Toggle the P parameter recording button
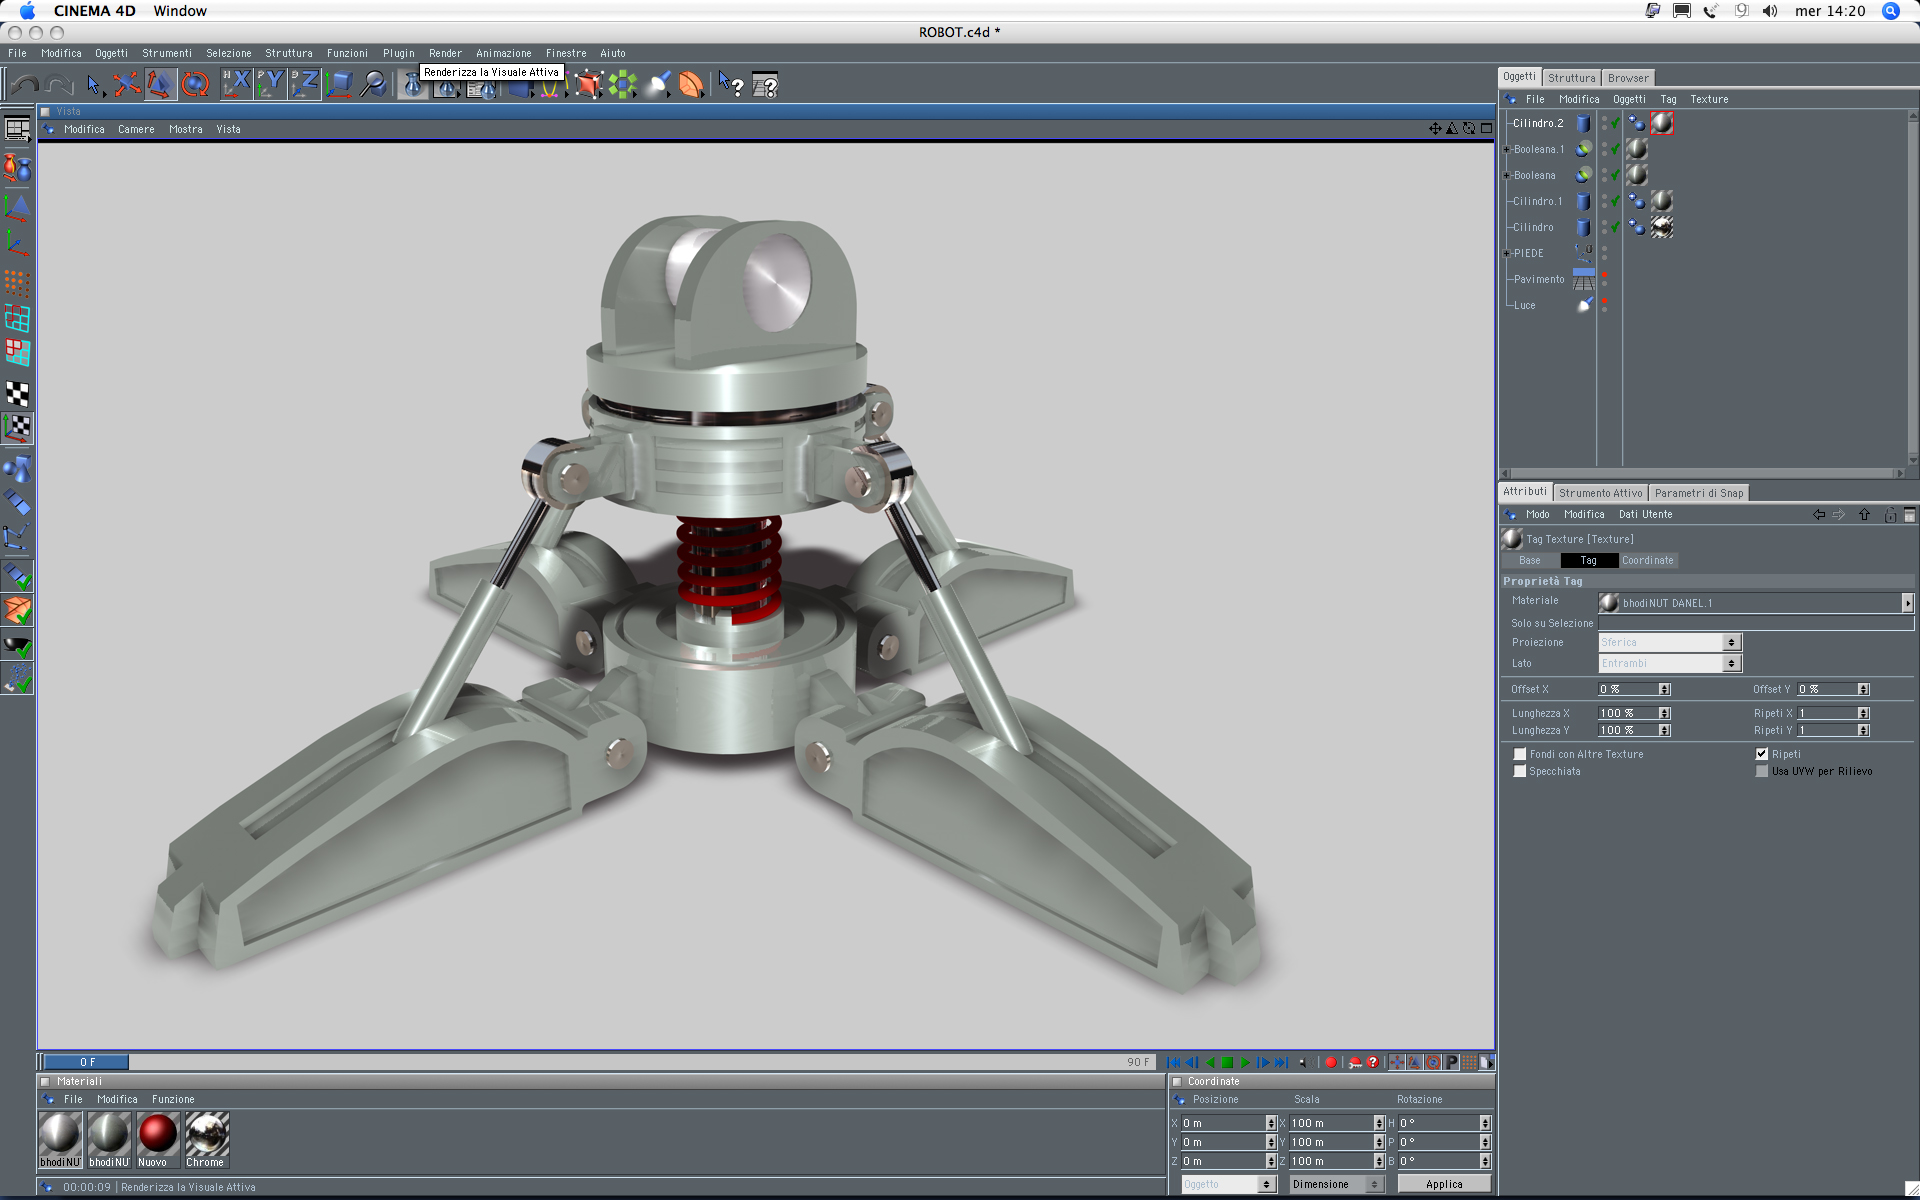 click(x=1451, y=1062)
